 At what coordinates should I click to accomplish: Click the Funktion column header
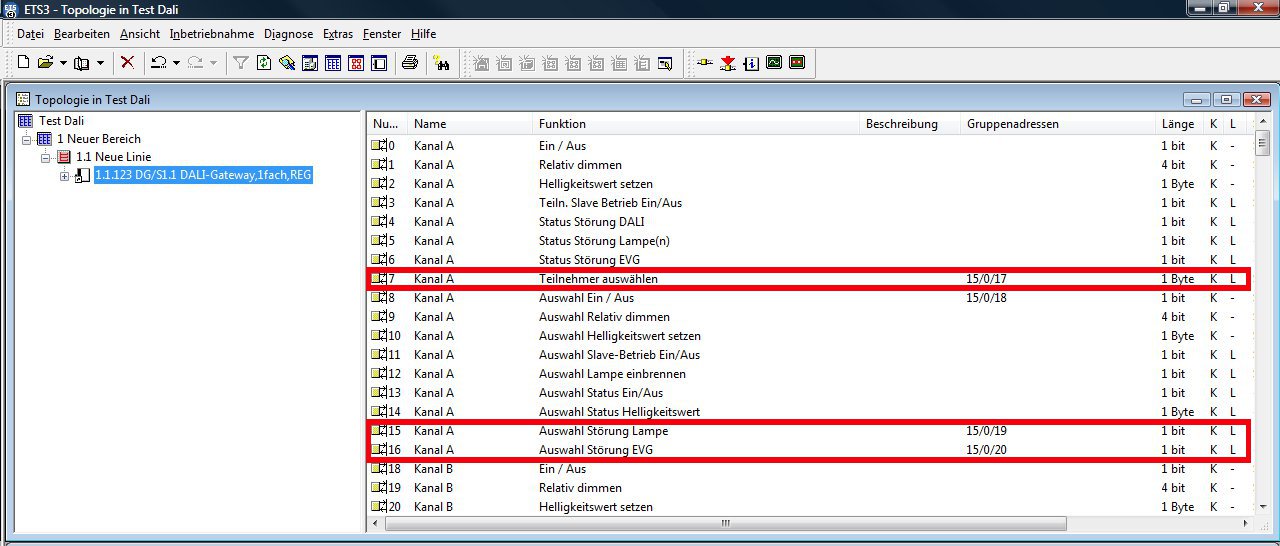tap(562, 124)
